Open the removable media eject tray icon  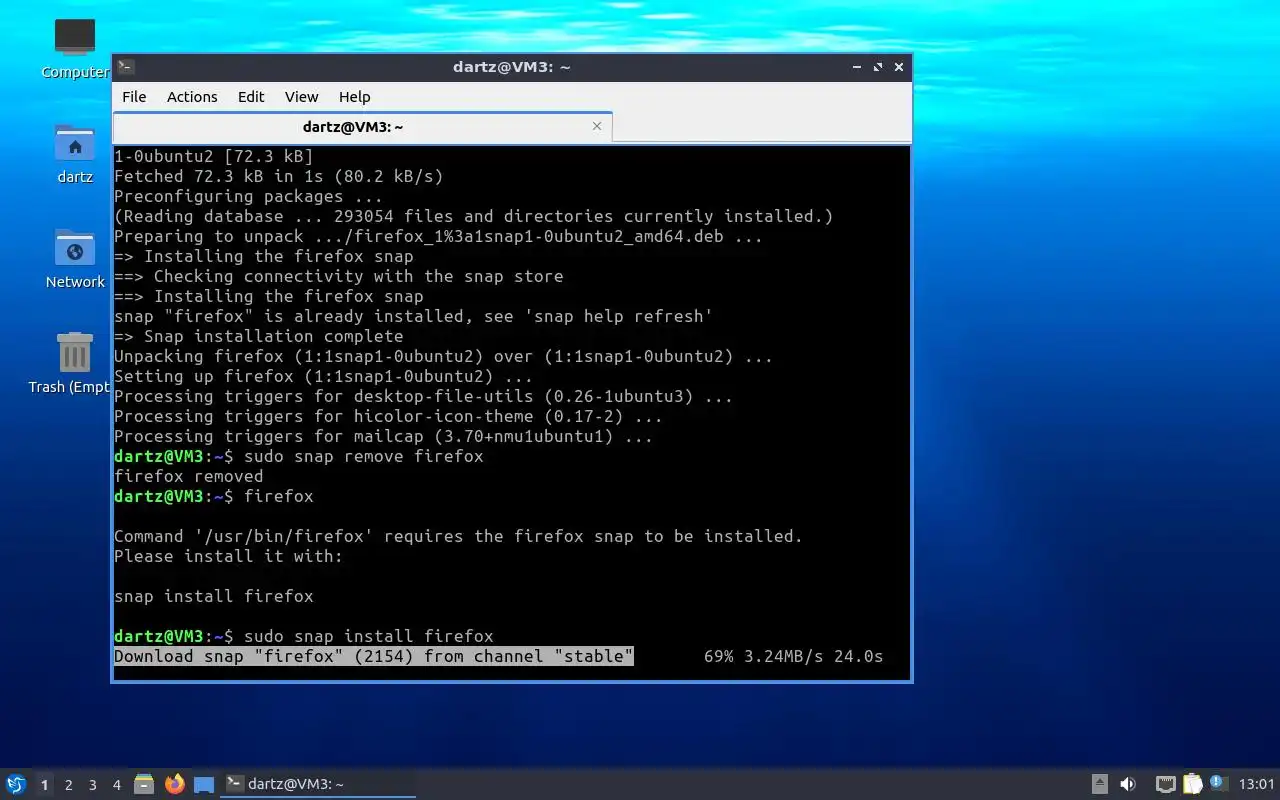1100,784
